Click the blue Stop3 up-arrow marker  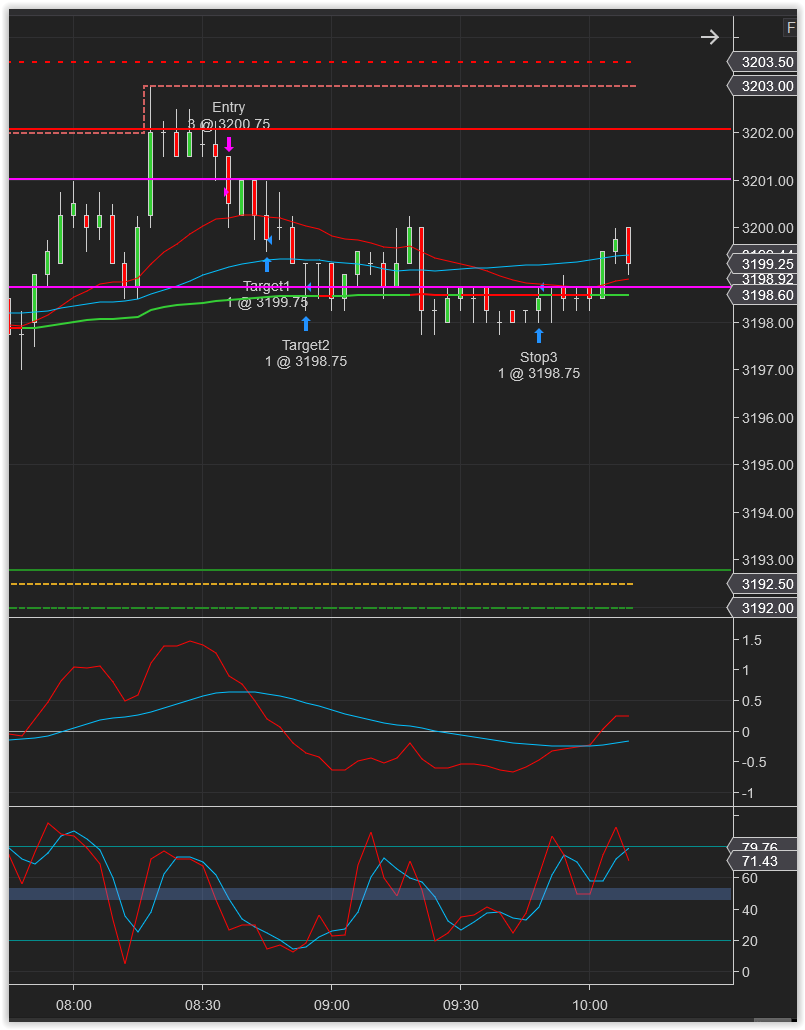point(539,336)
